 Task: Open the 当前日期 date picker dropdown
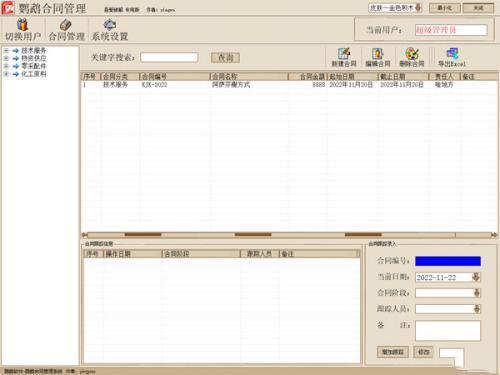click(476, 277)
